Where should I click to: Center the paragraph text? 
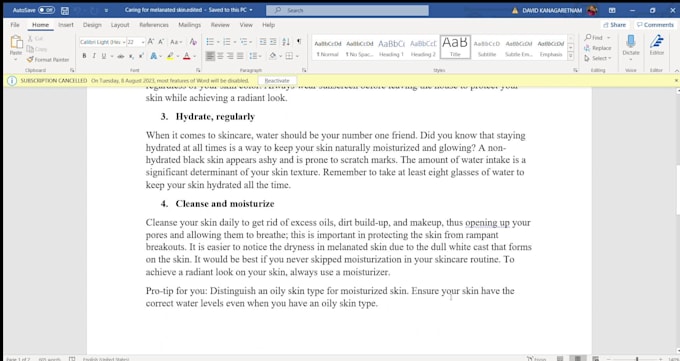click(220, 56)
